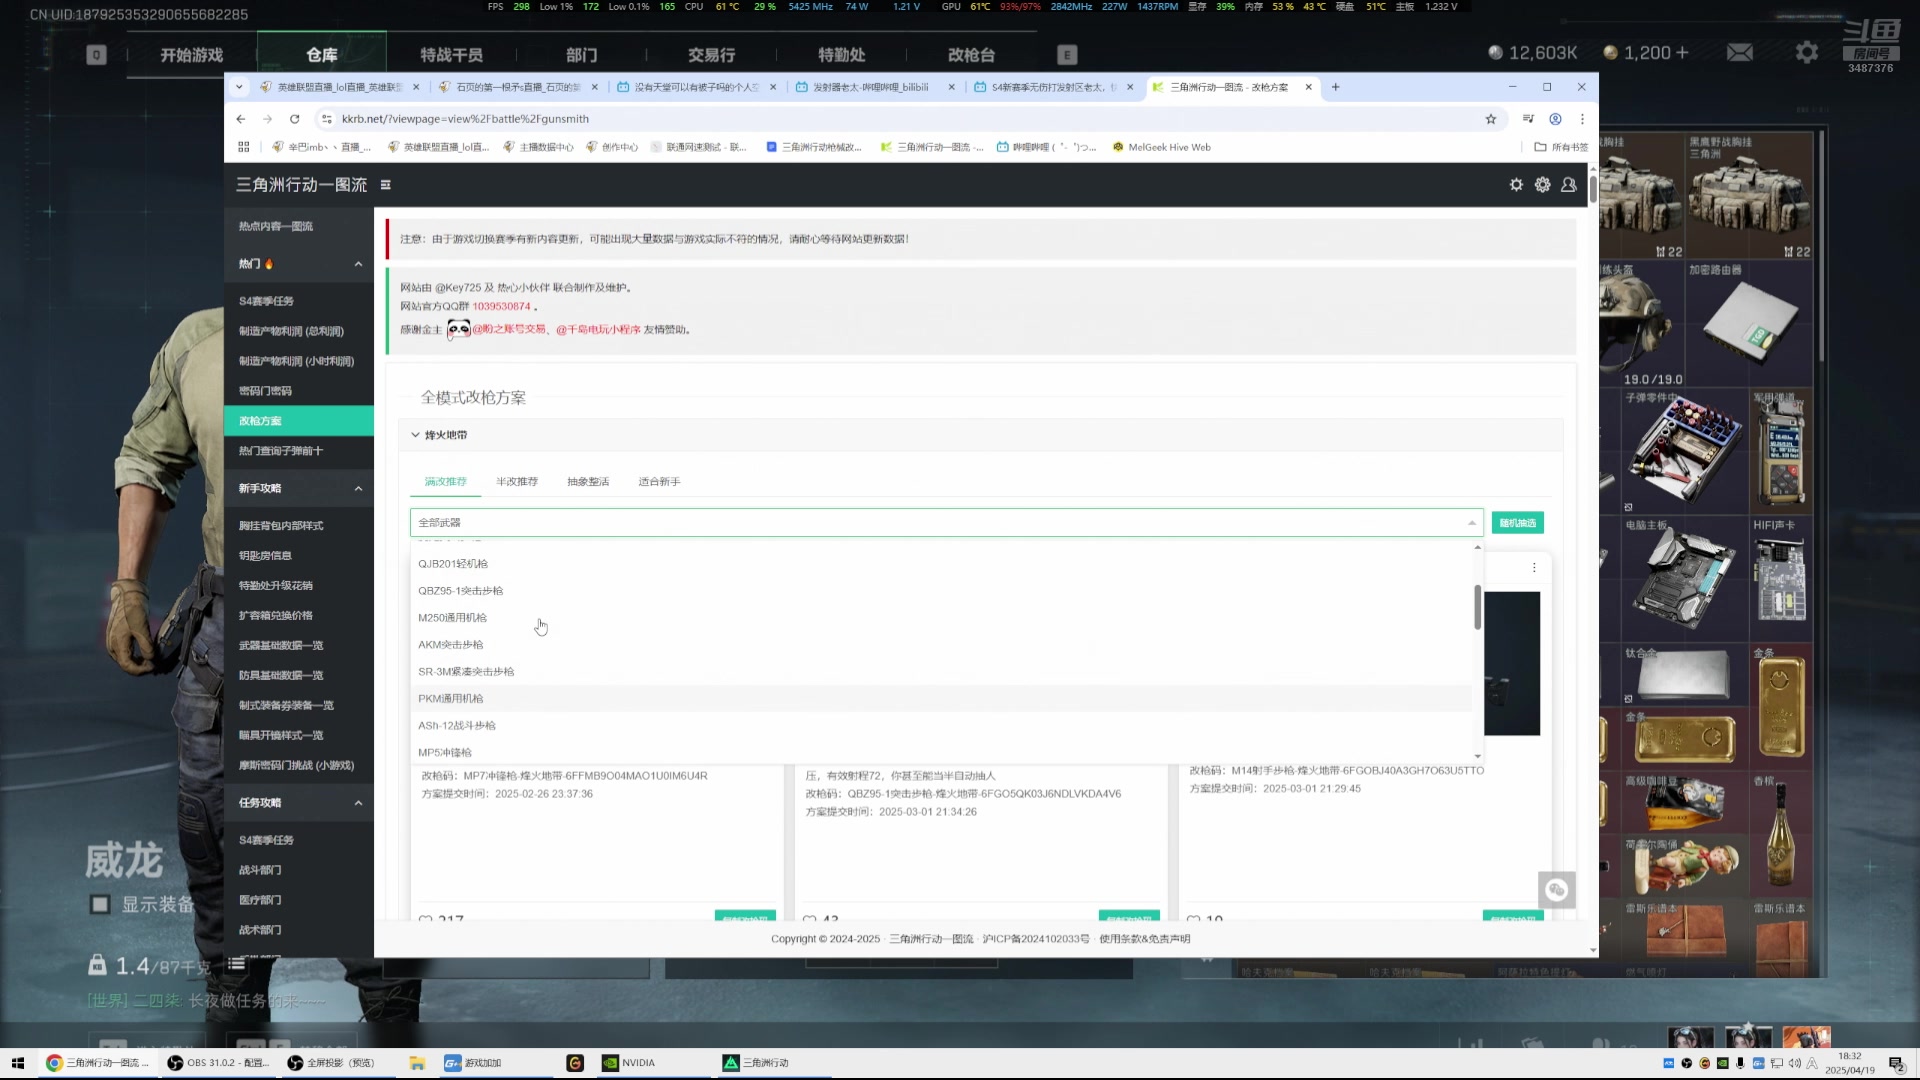Image resolution: width=1920 pixels, height=1080 pixels.
Task: Open 所有书签 folder in bookmarks bar
Action: pos(1561,147)
